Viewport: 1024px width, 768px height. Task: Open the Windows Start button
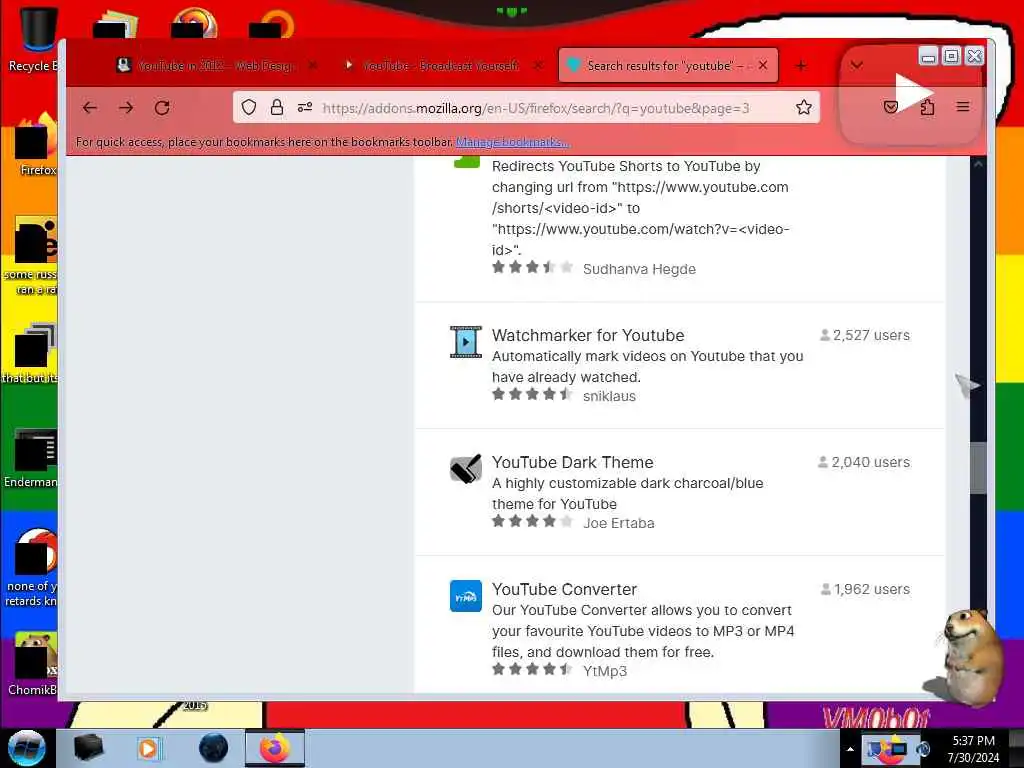click(27, 748)
